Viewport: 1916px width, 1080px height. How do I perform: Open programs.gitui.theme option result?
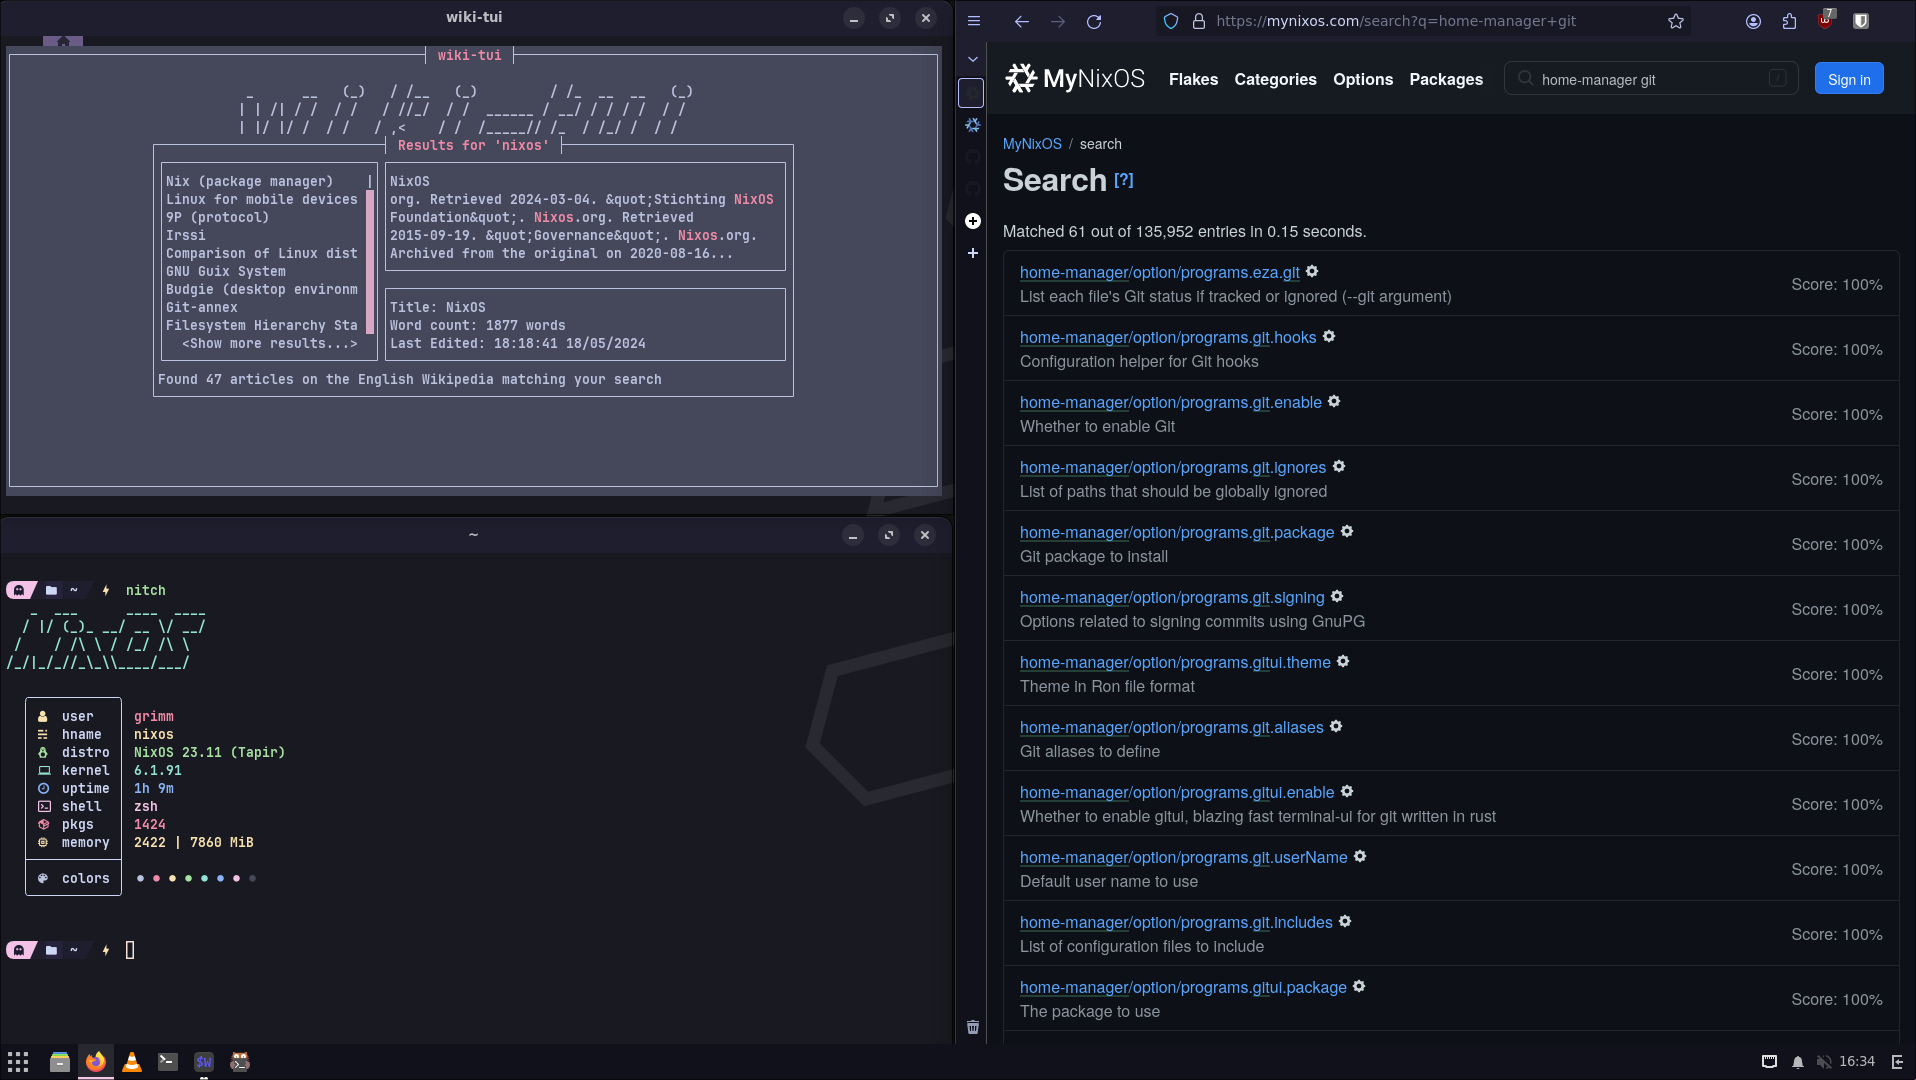tap(1175, 662)
